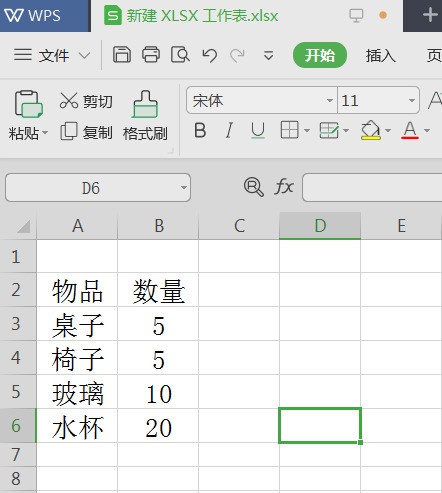
Task: Open the font size 11 dropdown
Action: 412,100
